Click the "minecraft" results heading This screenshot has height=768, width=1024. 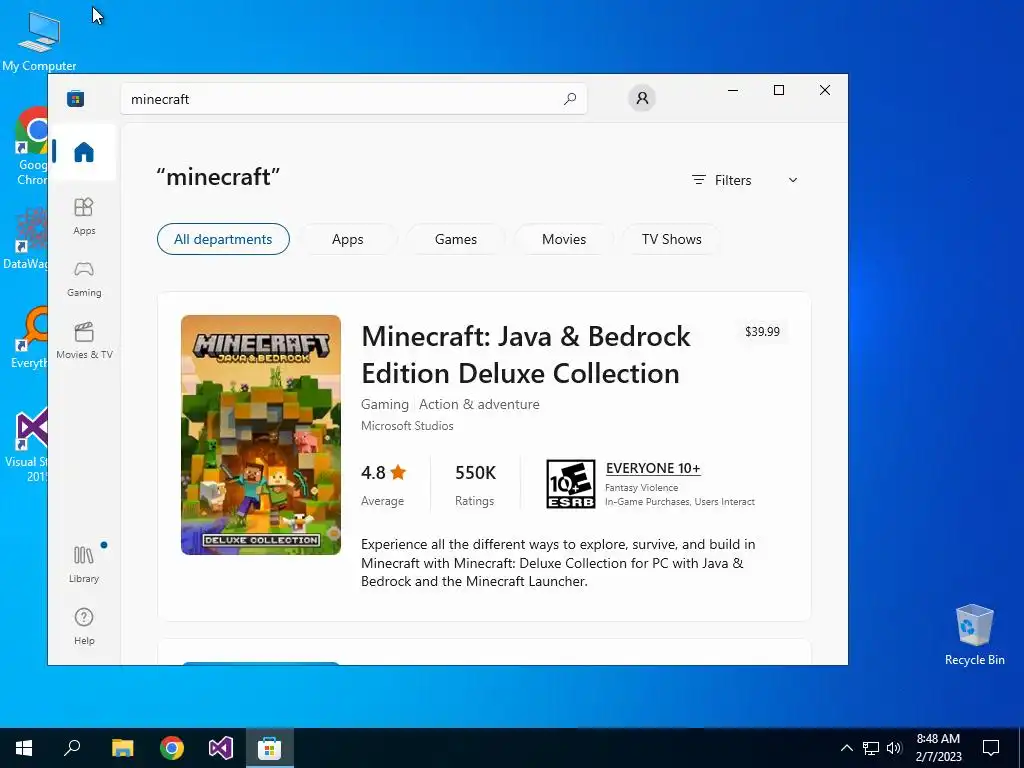point(218,177)
